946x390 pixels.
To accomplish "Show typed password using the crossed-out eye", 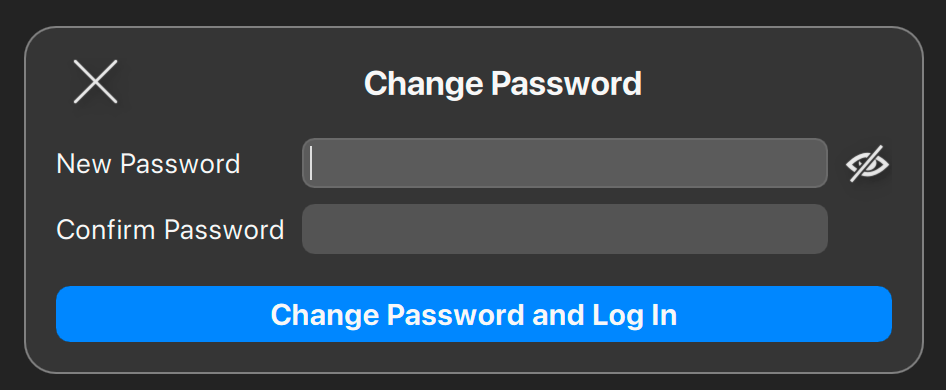I will [x=868, y=164].
